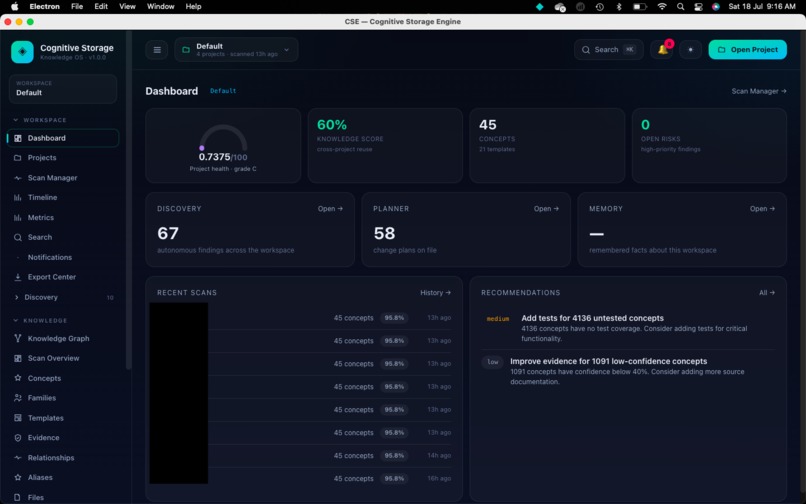Image resolution: width=806 pixels, height=504 pixels.
Task: Click the low priority badge
Action: coord(492,362)
